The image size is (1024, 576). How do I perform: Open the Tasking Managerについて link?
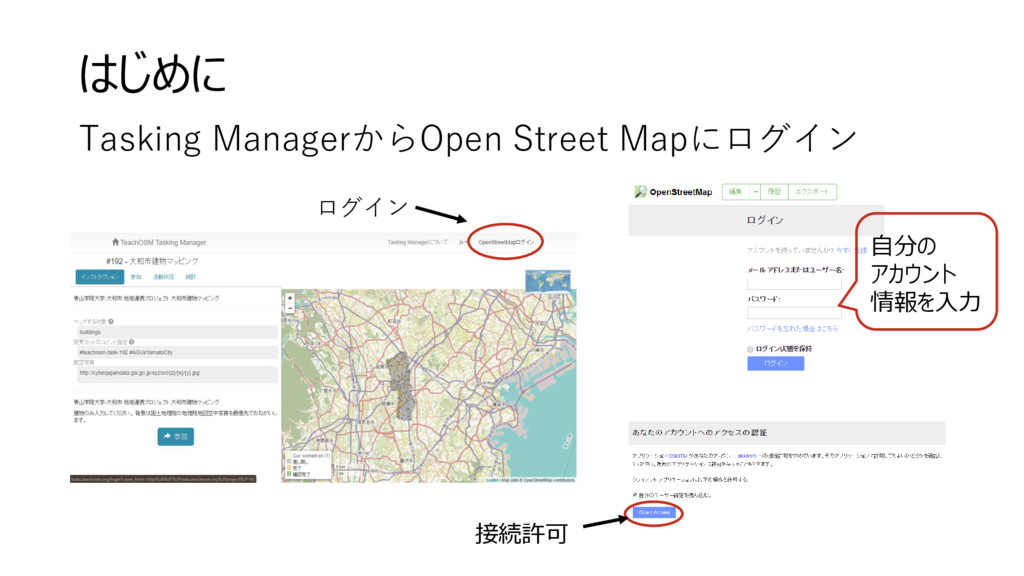pos(417,242)
